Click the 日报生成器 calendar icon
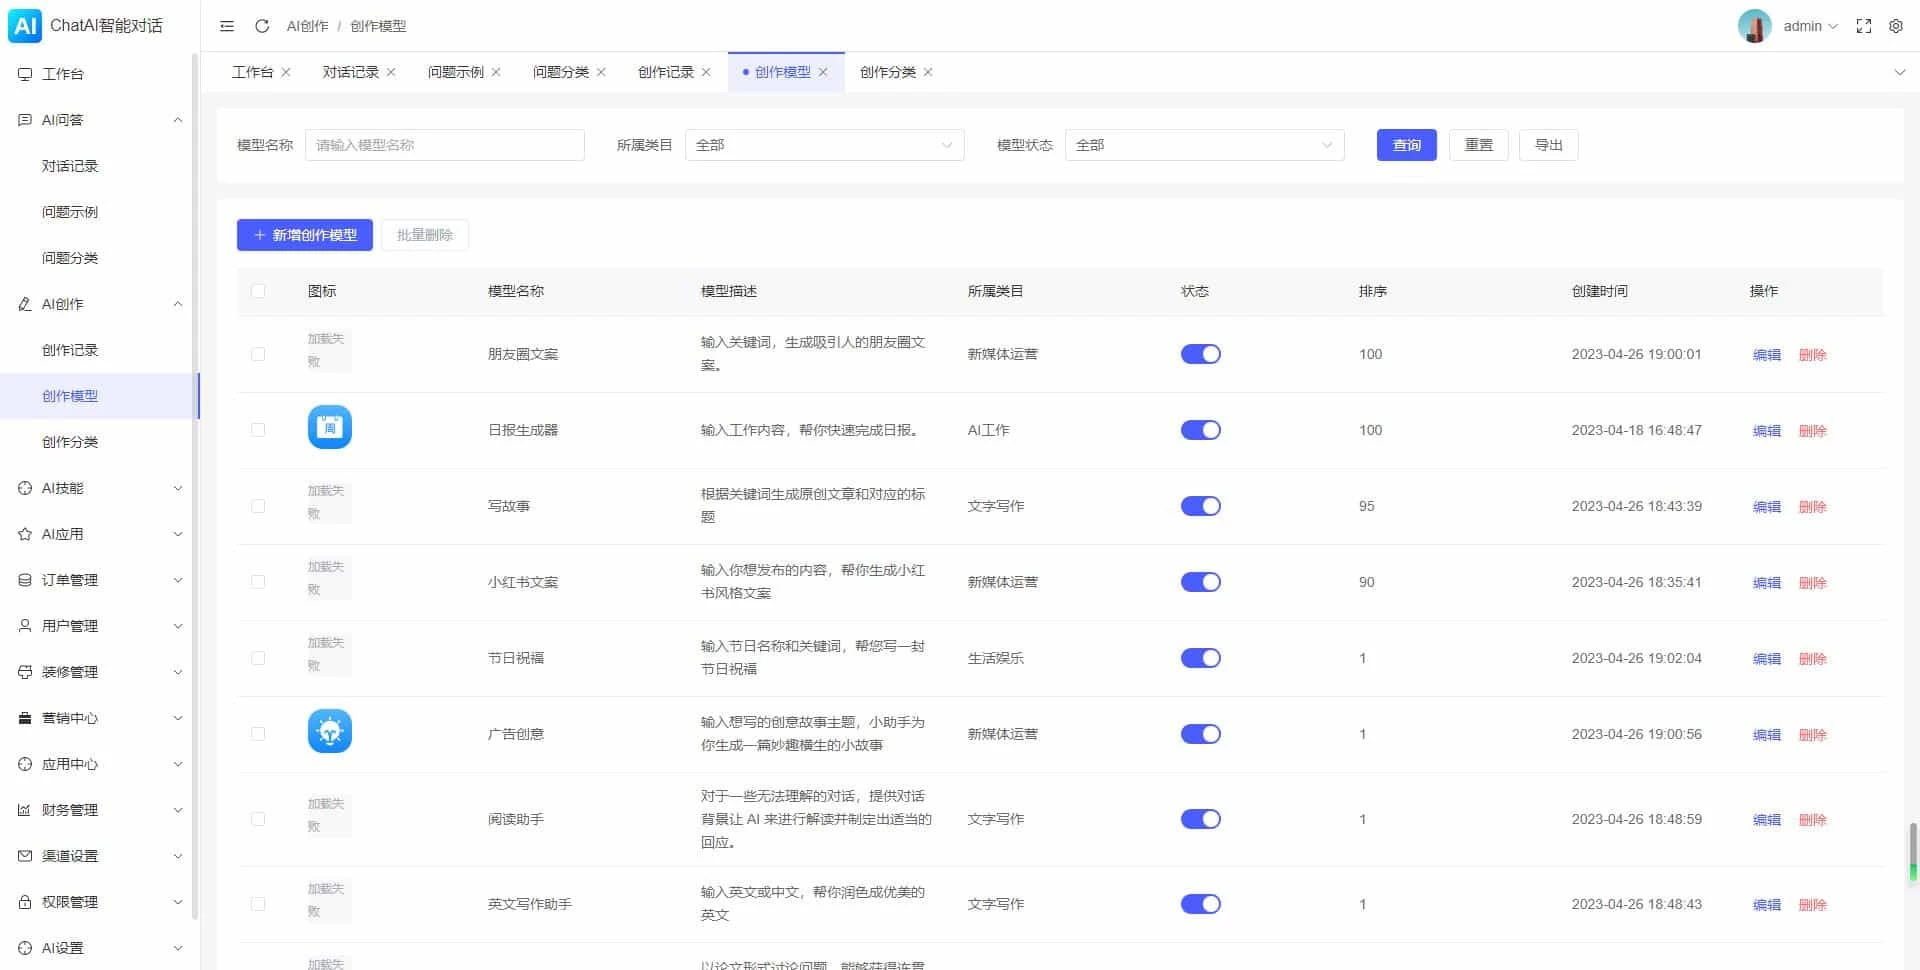The width and height of the screenshot is (1920, 970). click(x=329, y=428)
